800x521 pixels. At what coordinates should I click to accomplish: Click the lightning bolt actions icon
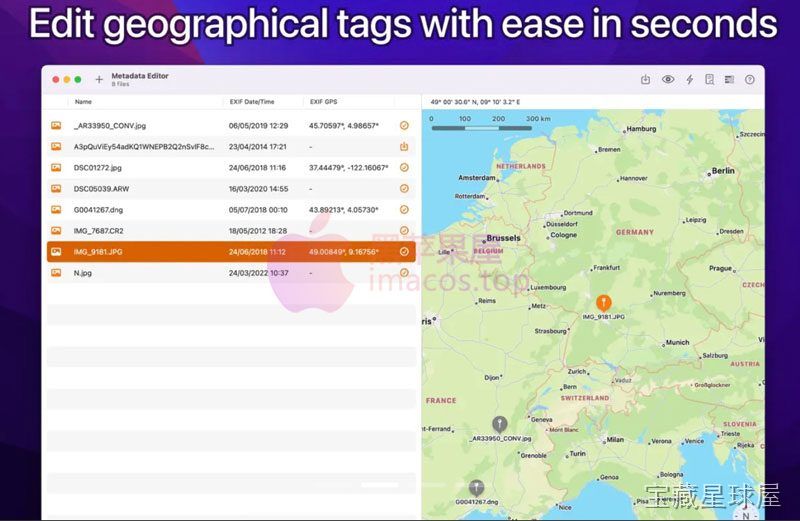click(689, 79)
